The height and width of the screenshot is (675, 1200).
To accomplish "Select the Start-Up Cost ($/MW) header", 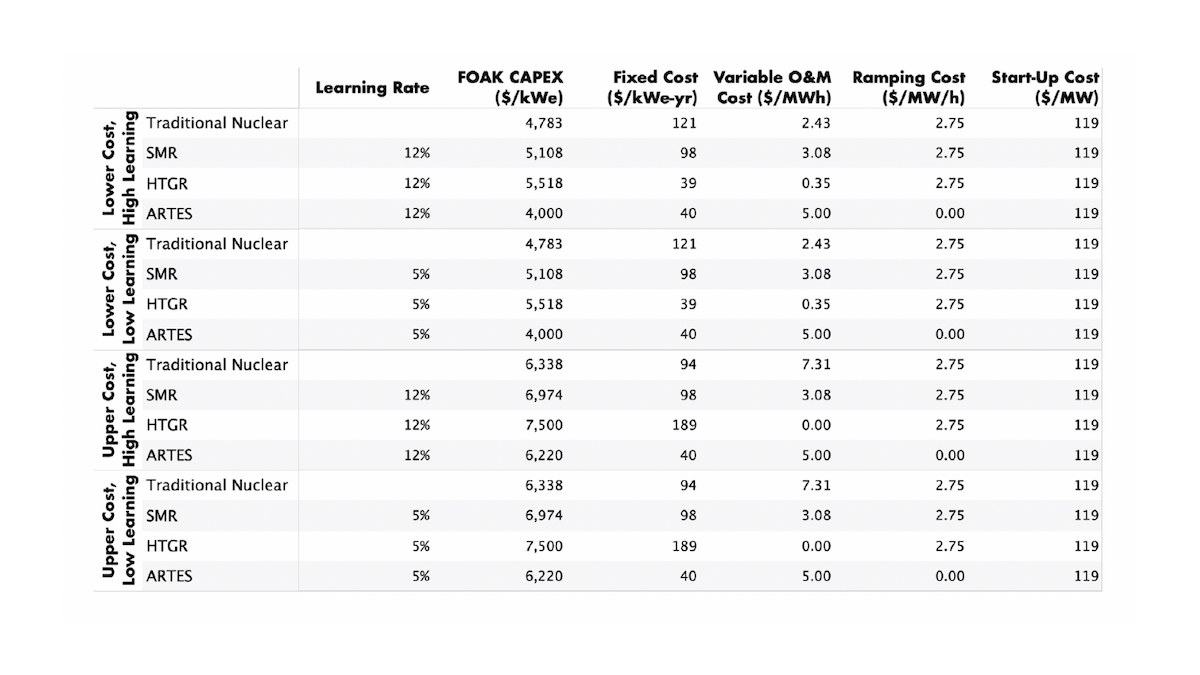I will [x=1045, y=87].
